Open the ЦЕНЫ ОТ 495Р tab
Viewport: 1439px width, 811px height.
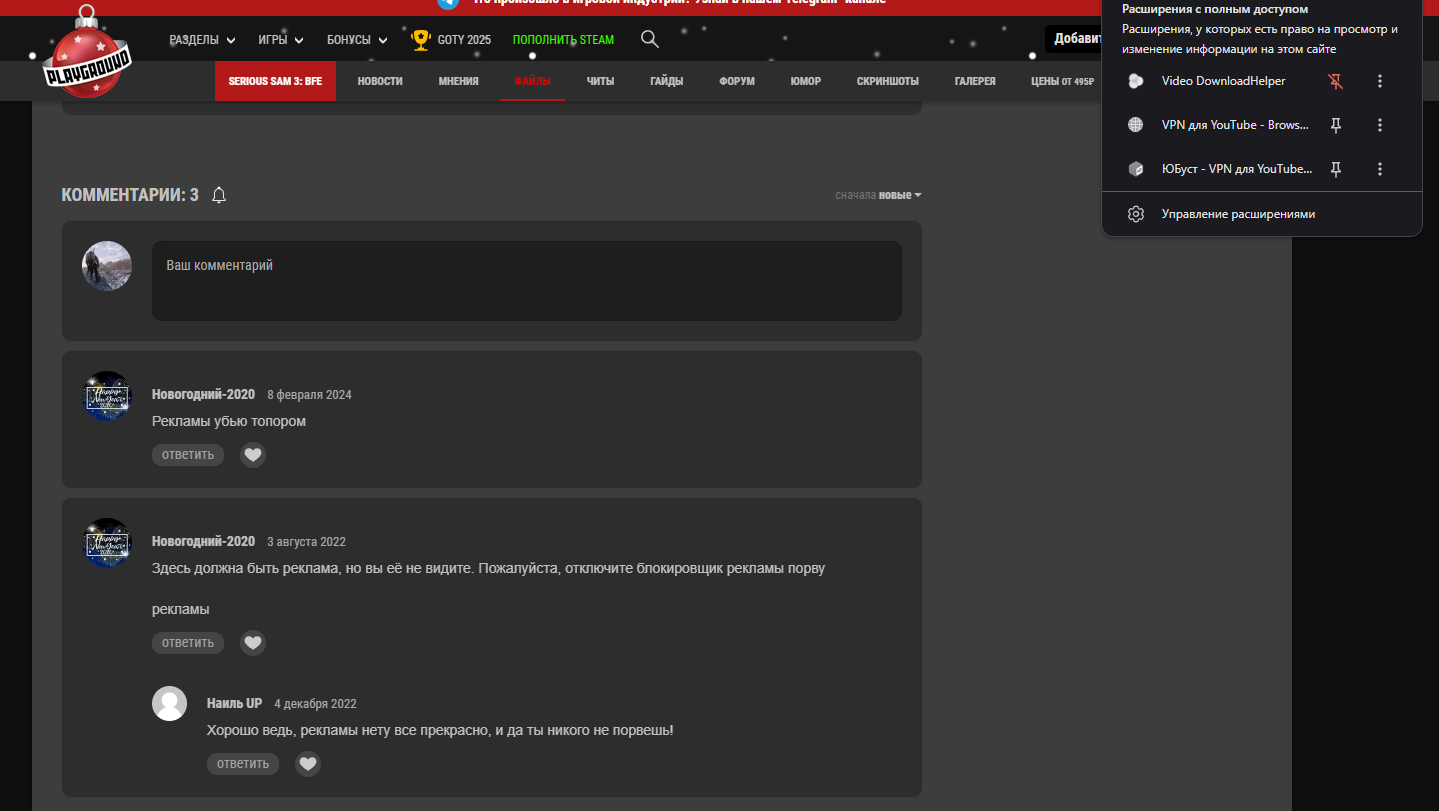pos(1063,81)
